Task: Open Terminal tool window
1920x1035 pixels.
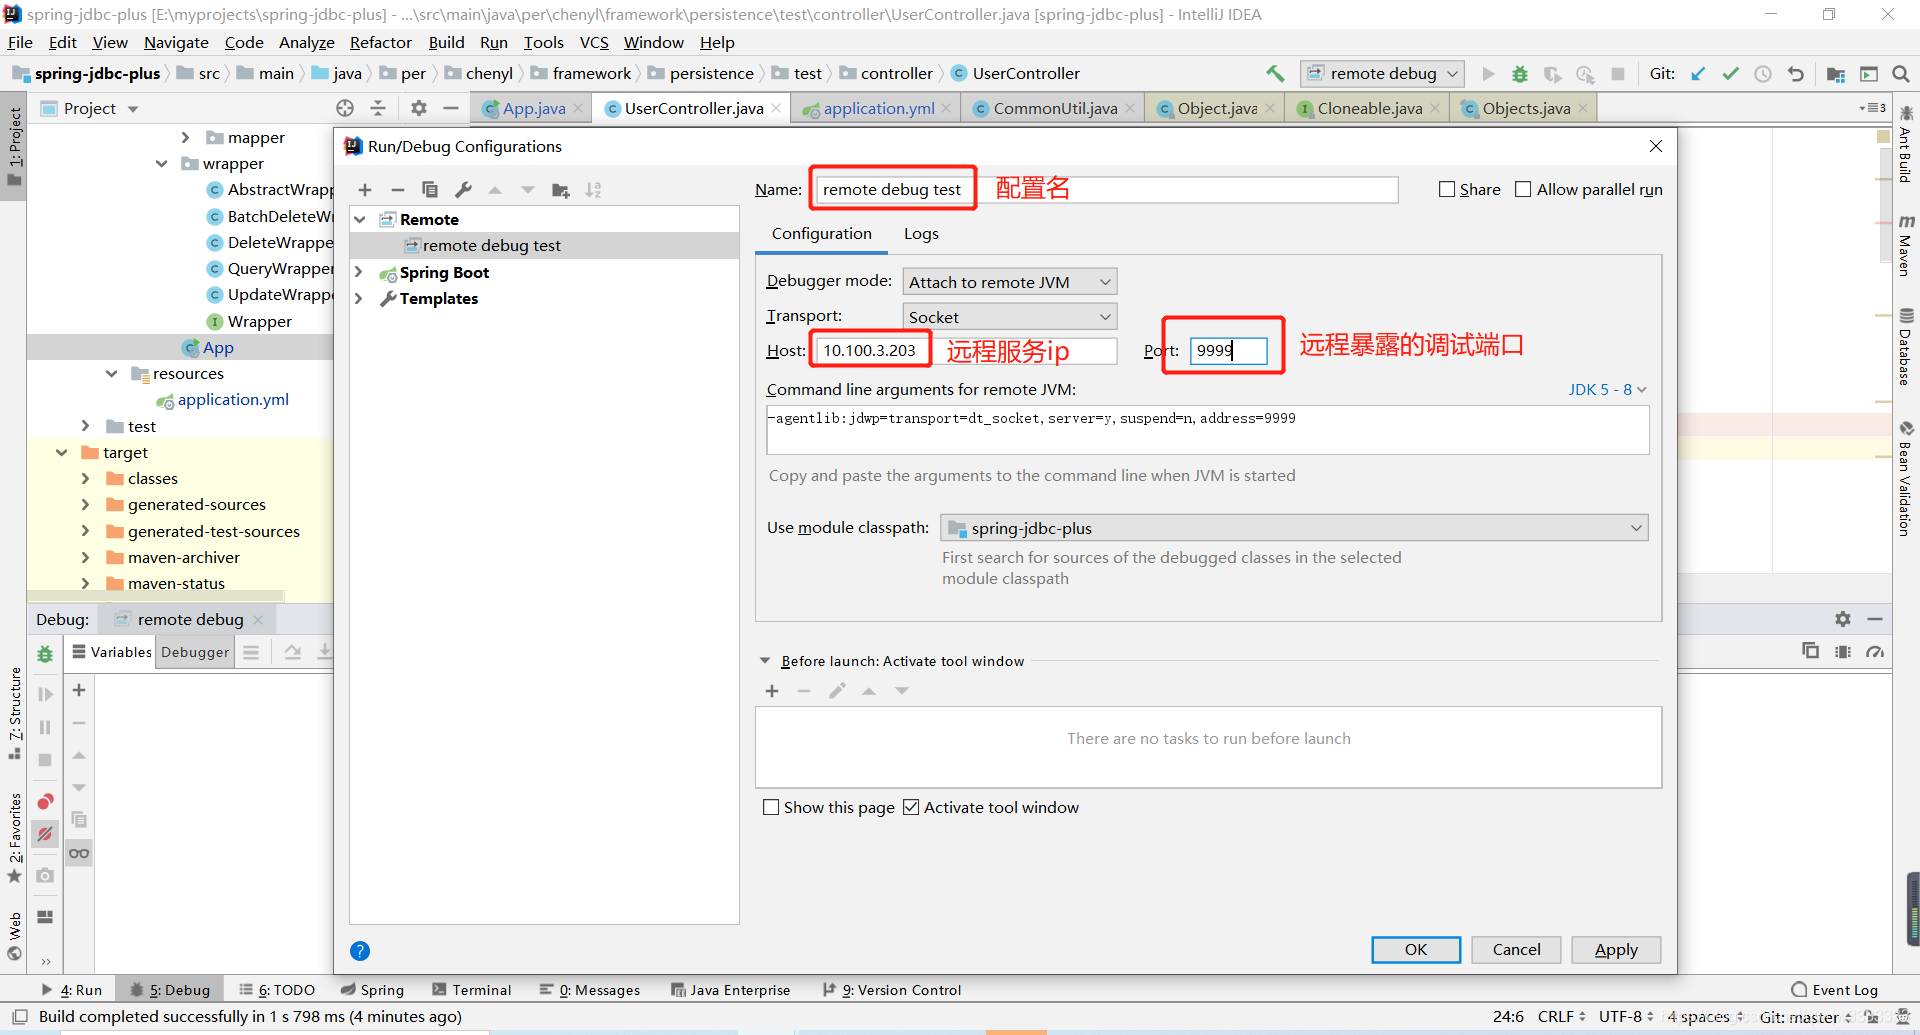Action: (472, 990)
